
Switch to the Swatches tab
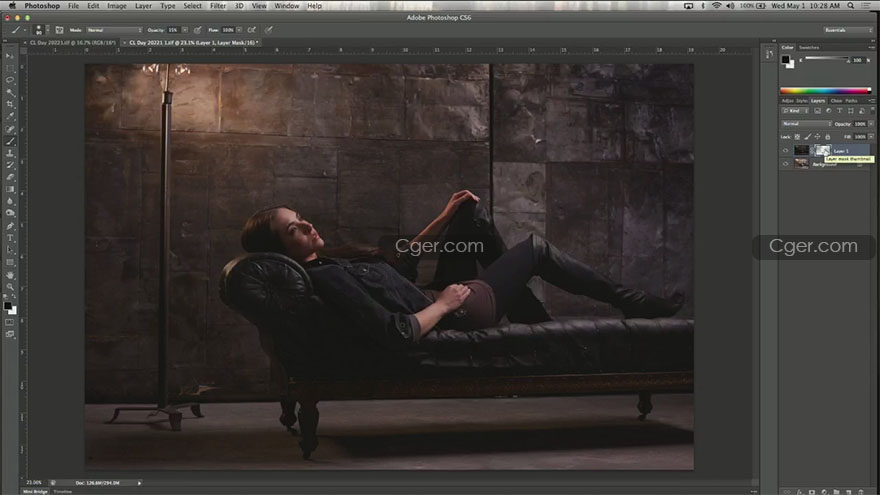click(809, 47)
